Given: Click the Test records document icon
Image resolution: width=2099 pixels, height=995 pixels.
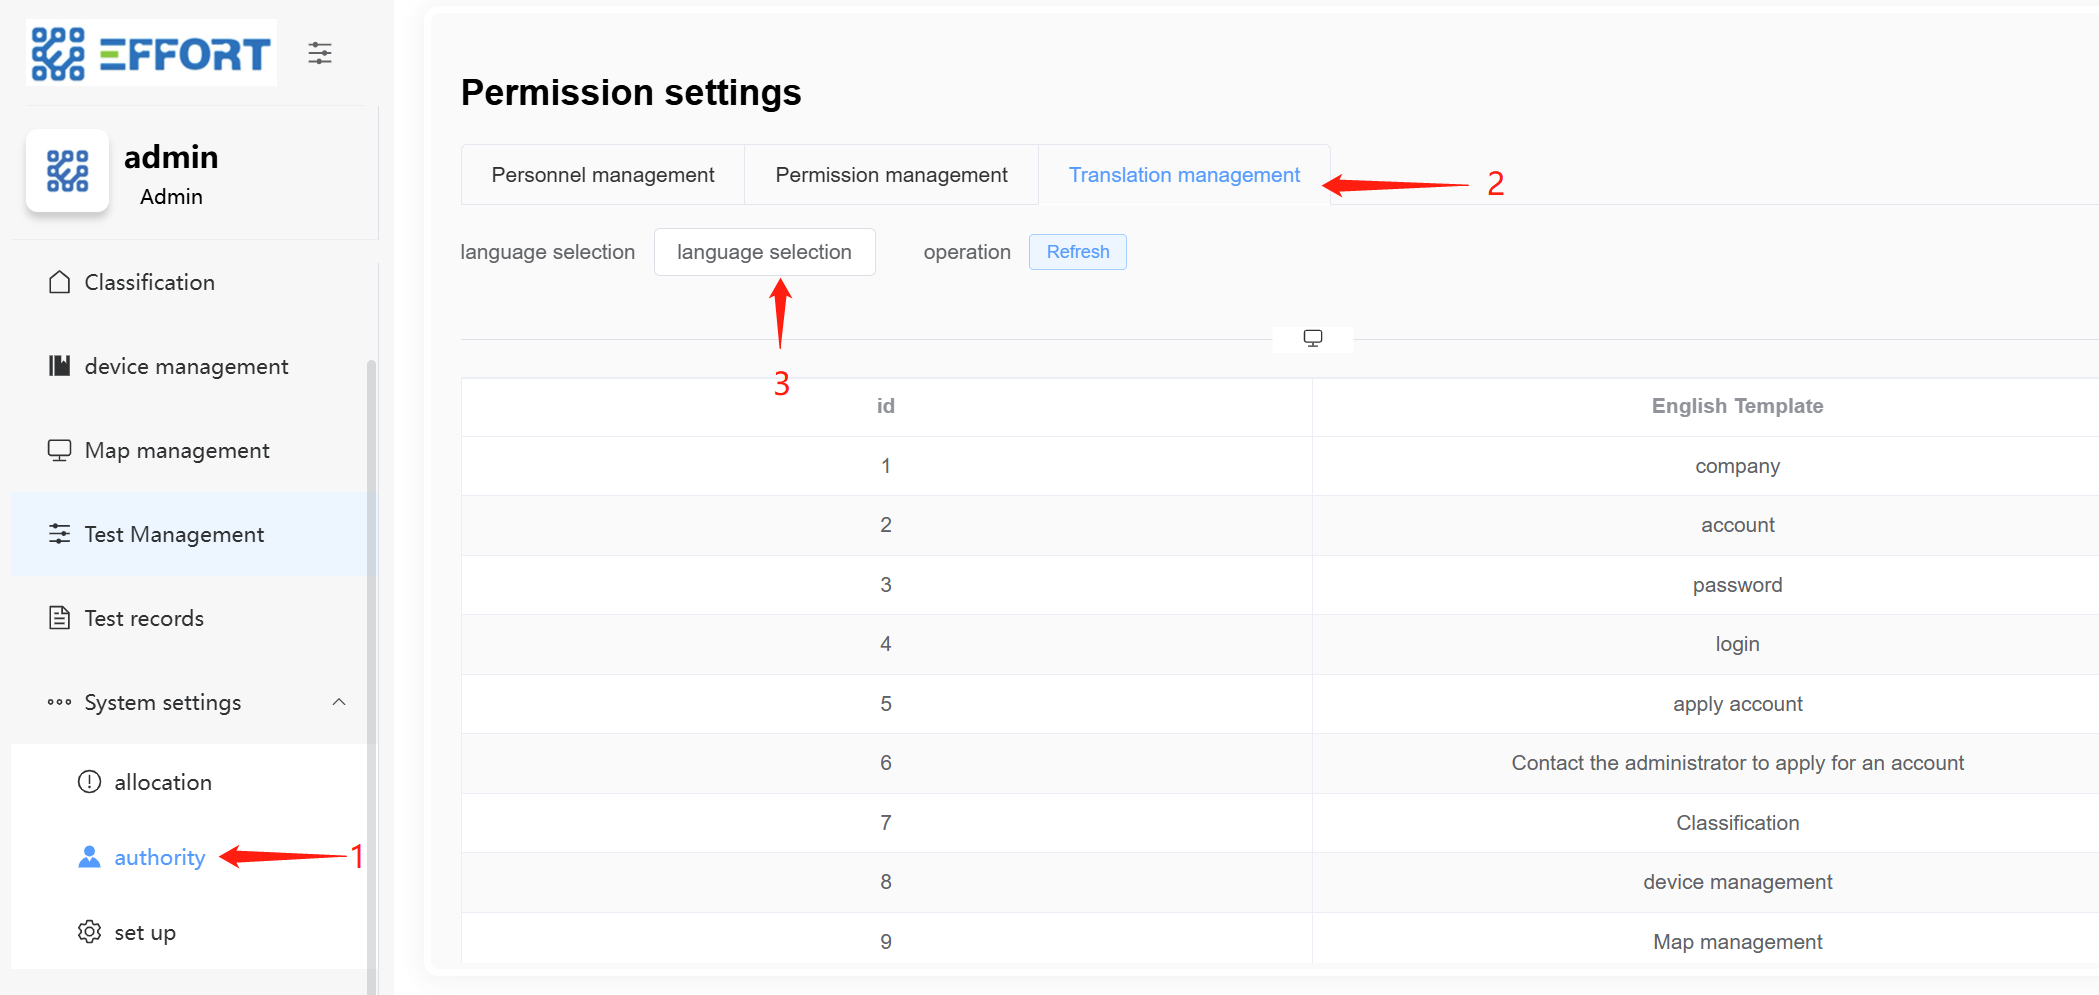Looking at the screenshot, I should (60, 618).
